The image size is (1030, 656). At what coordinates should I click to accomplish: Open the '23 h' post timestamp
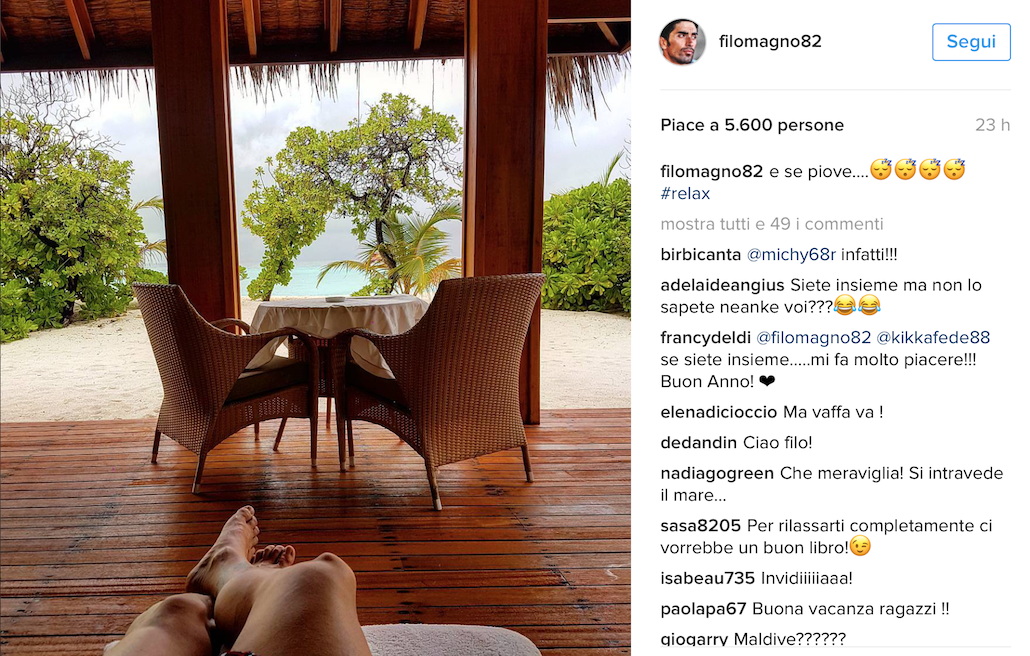[x=993, y=125]
